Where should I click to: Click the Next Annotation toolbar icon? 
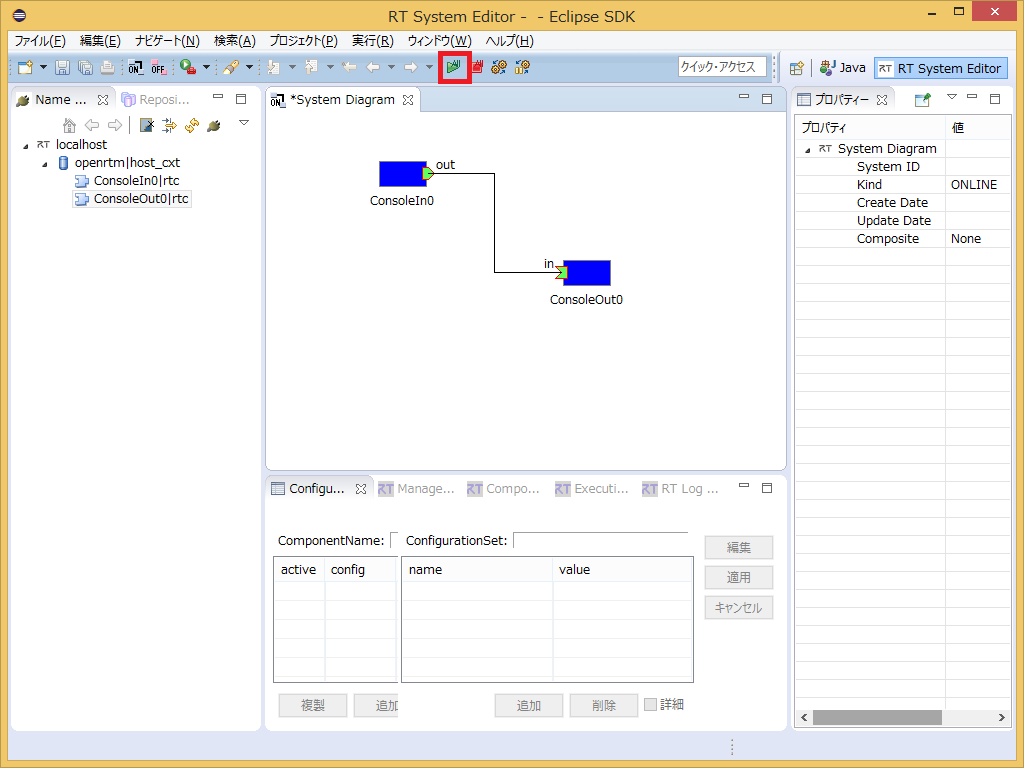(274, 67)
